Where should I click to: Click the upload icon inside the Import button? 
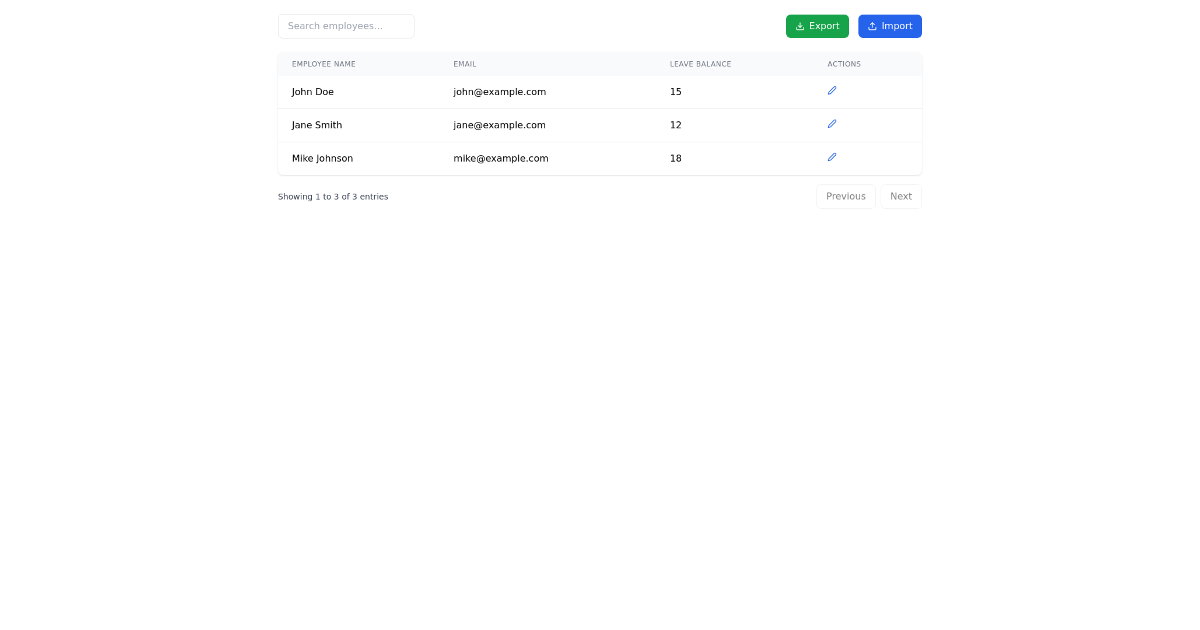pos(872,26)
